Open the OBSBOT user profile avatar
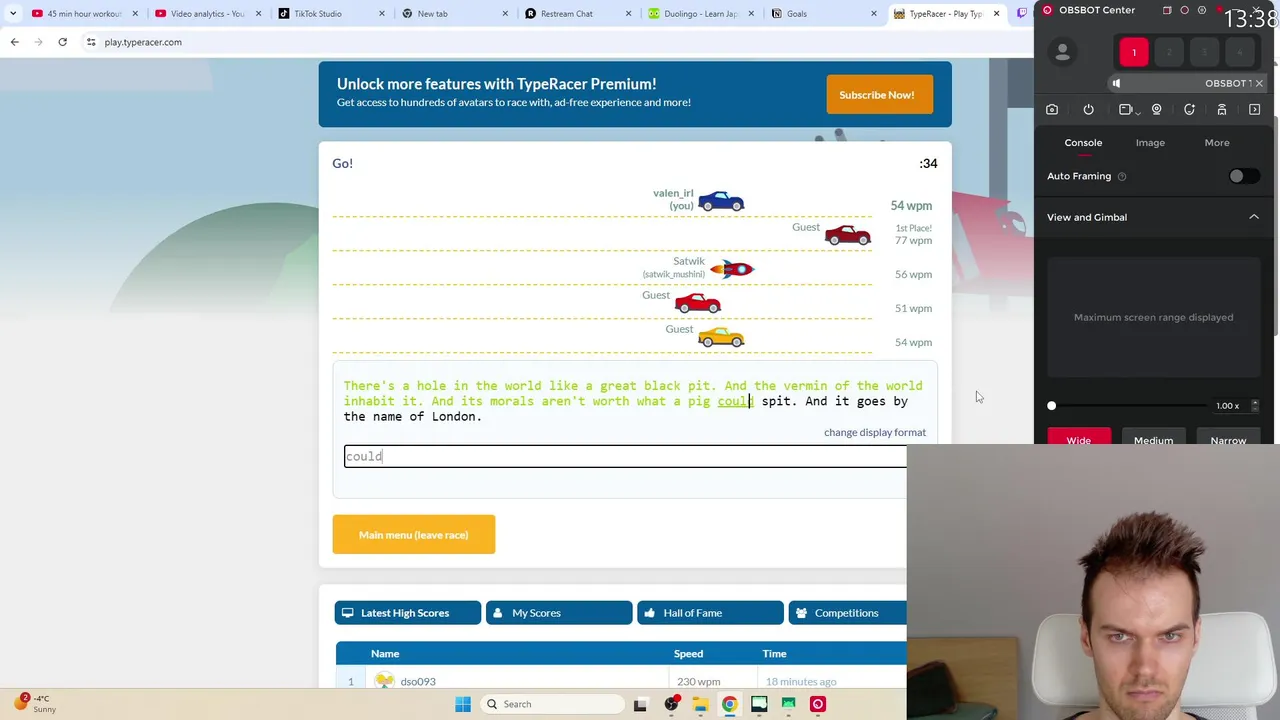This screenshot has height=720, width=1280. tap(1063, 53)
